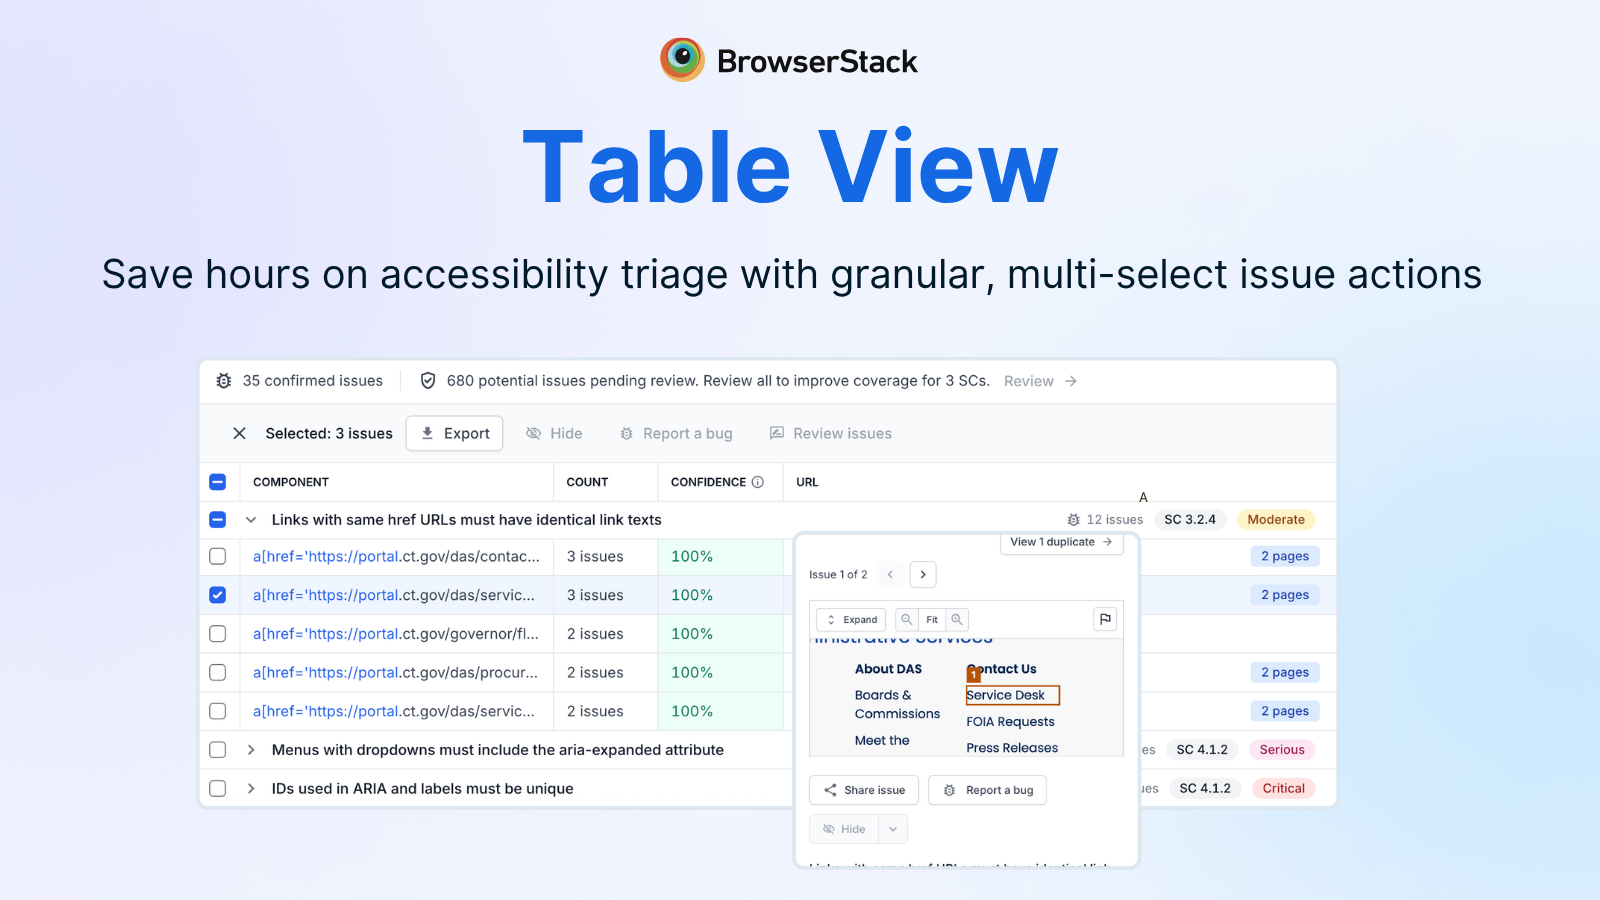This screenshot has height=900, width=1600.
Task: Check the IDs used in ARIA checkbox
Action: 217,789
